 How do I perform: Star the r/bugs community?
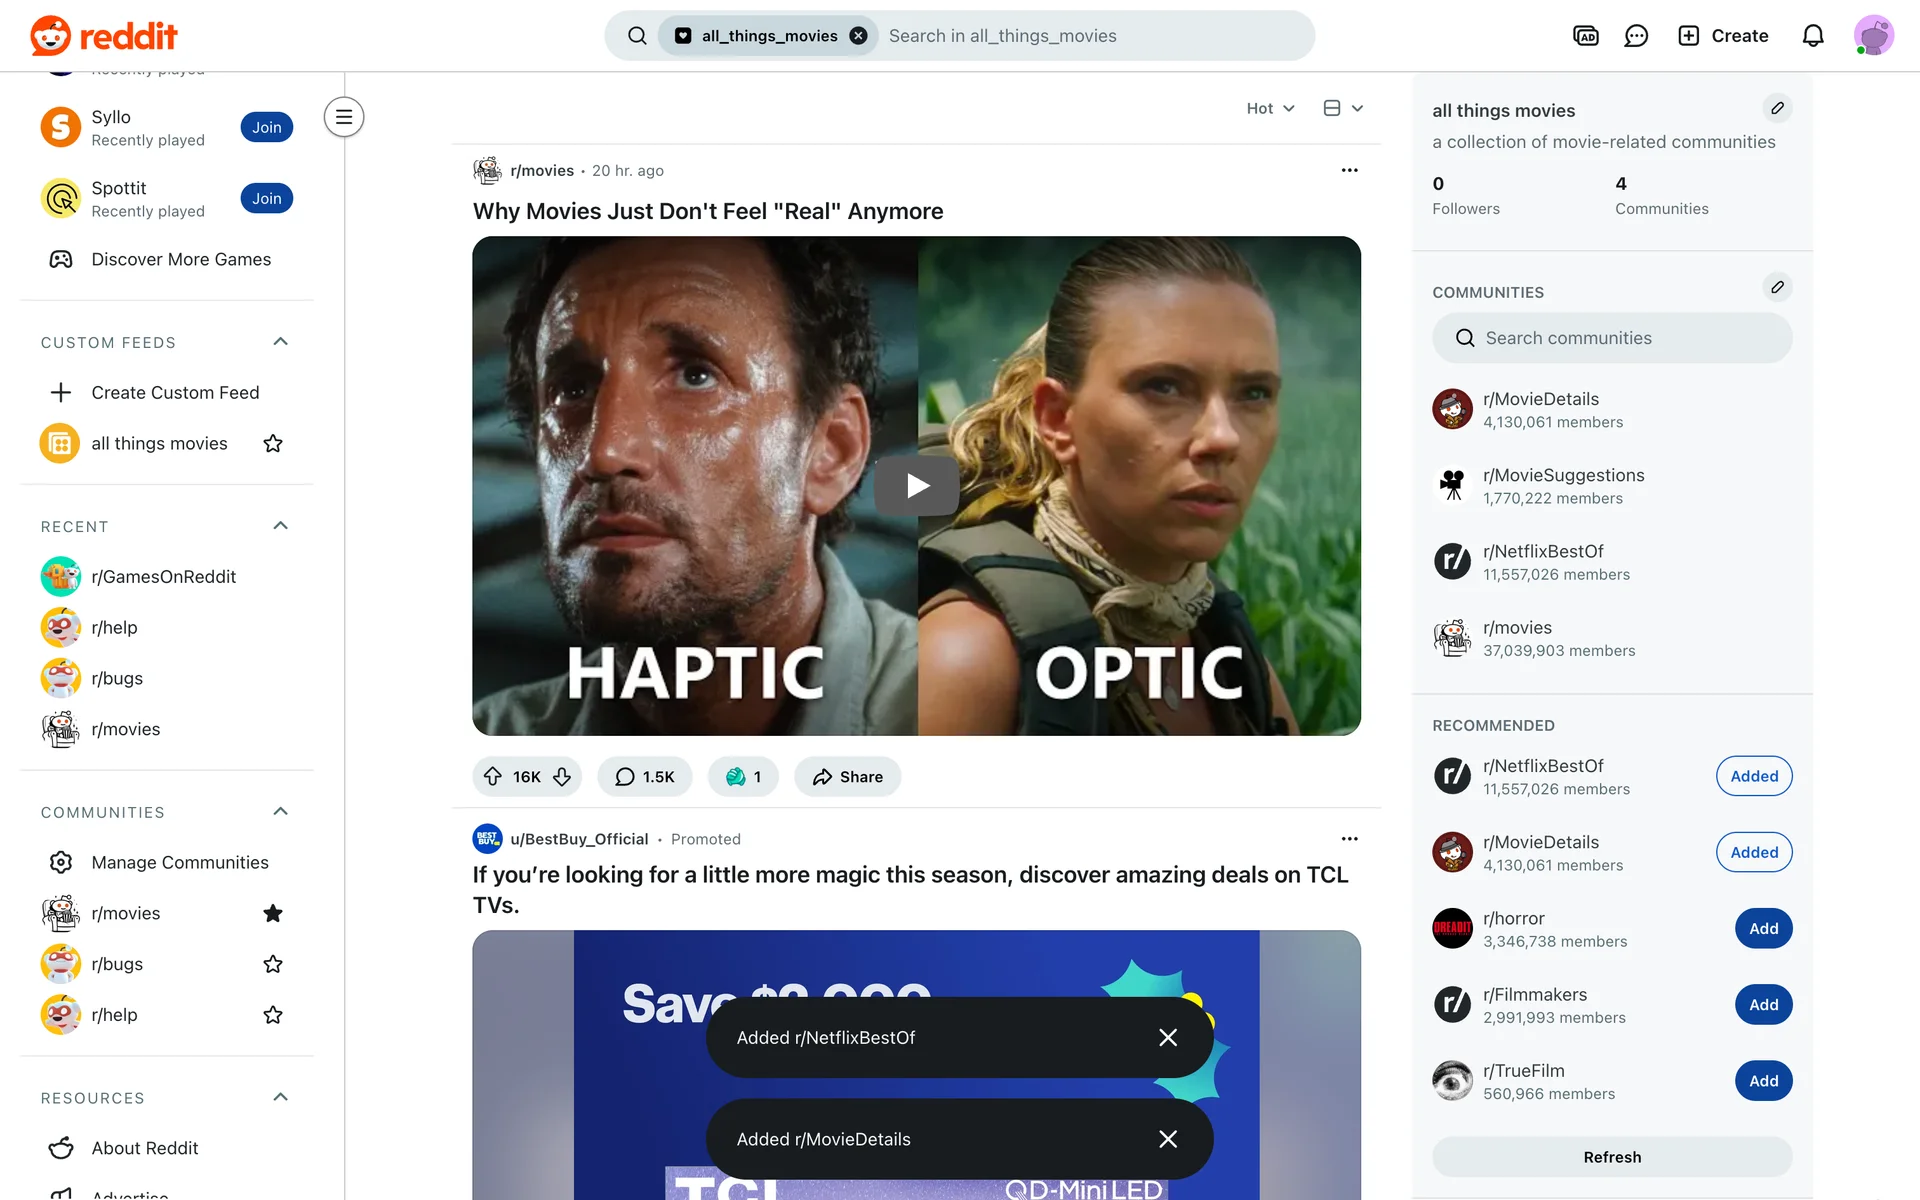point(273,964)
